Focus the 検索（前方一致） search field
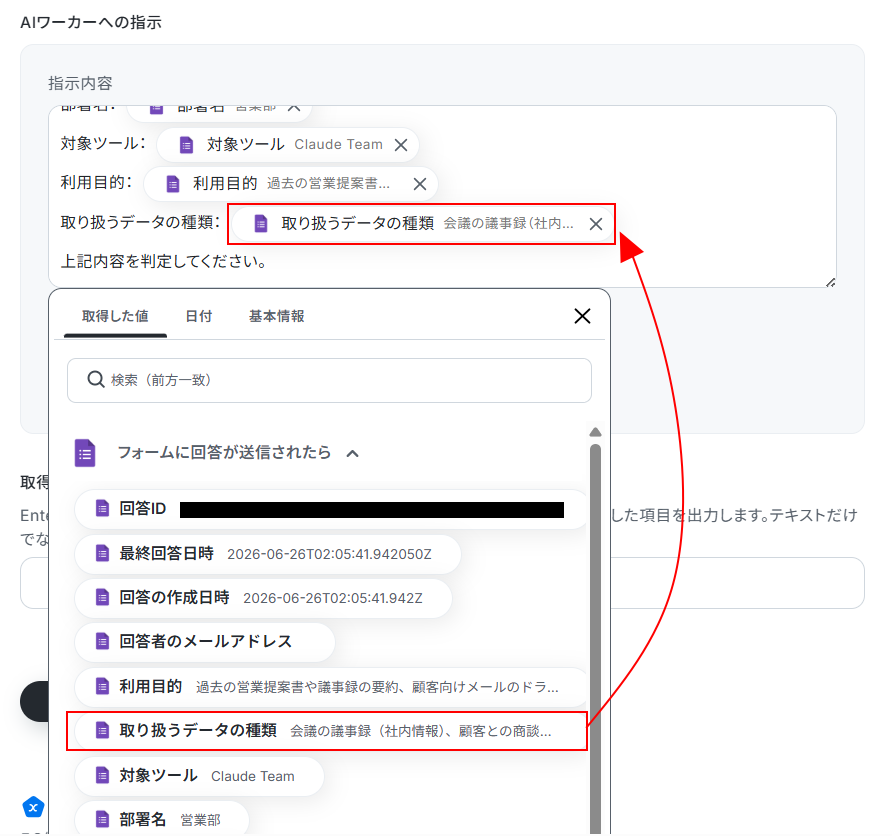Viewport: 892px width, 836px height. (329, 380)
